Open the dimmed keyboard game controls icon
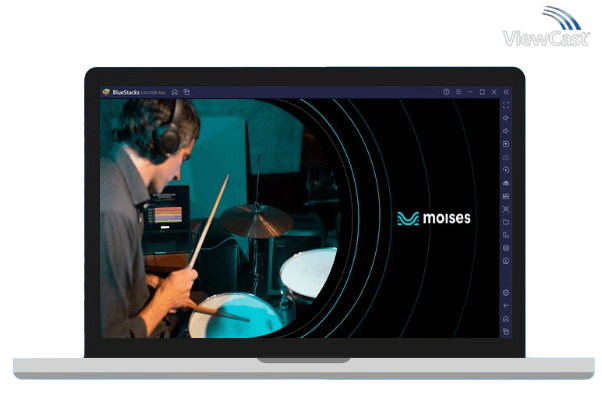 [x=506, y=157]
